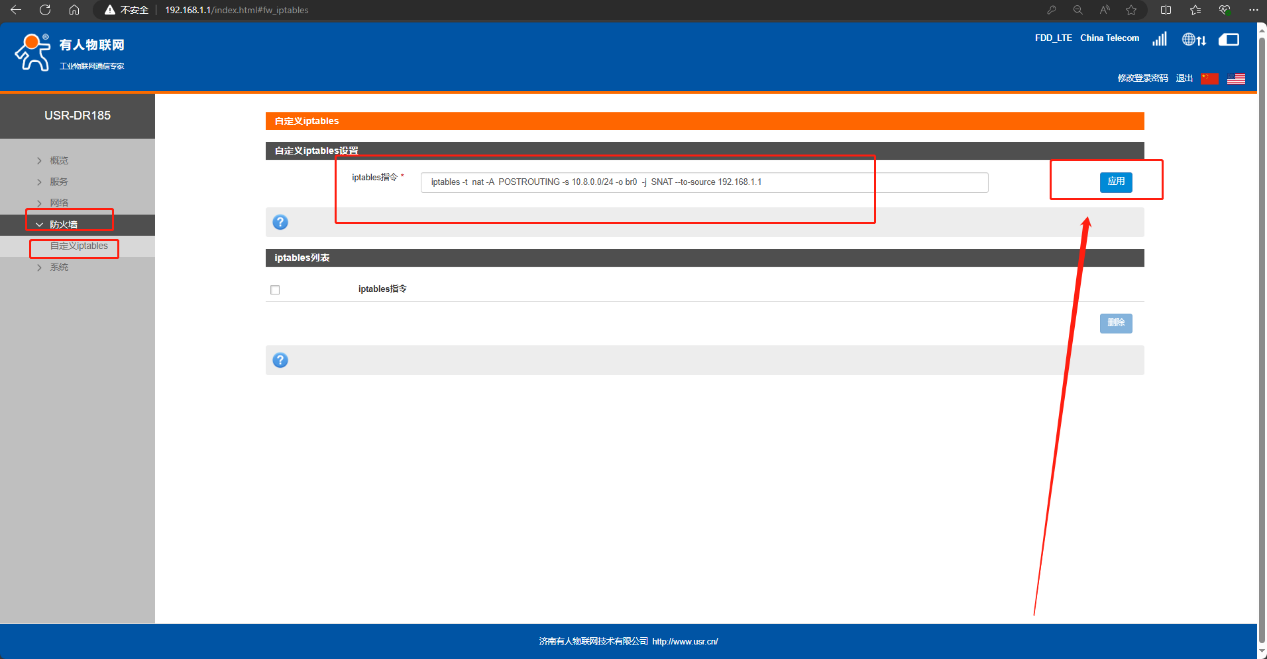Open help icon under iptables settings

(280, 222)
